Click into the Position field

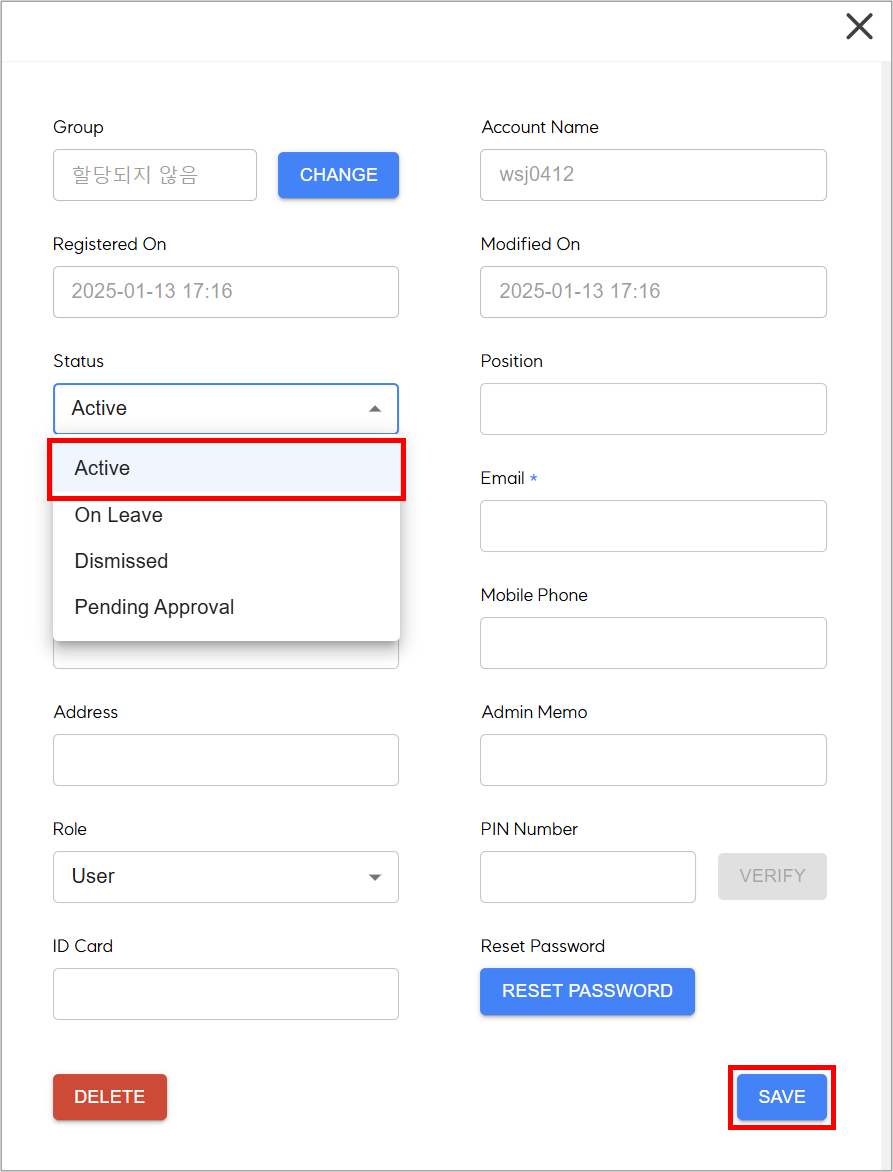653,409
